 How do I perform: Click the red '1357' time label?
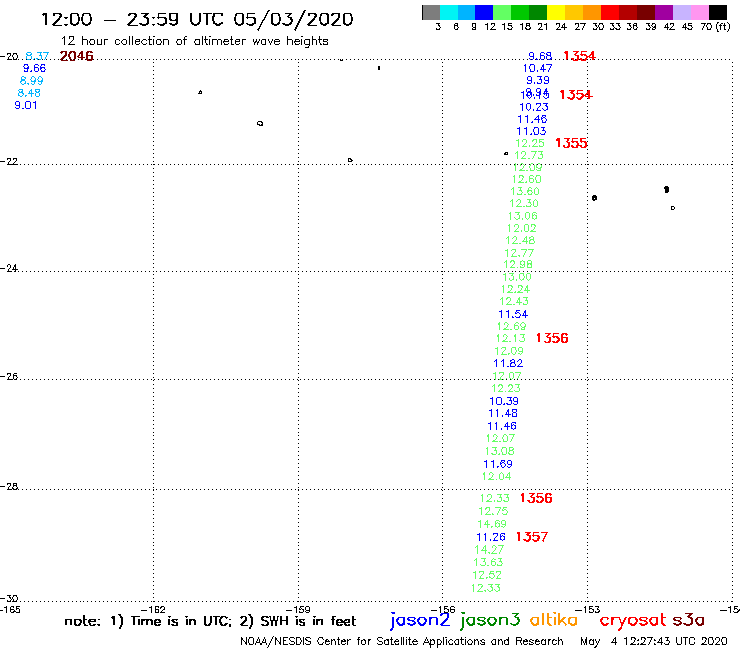pos(532,537)
